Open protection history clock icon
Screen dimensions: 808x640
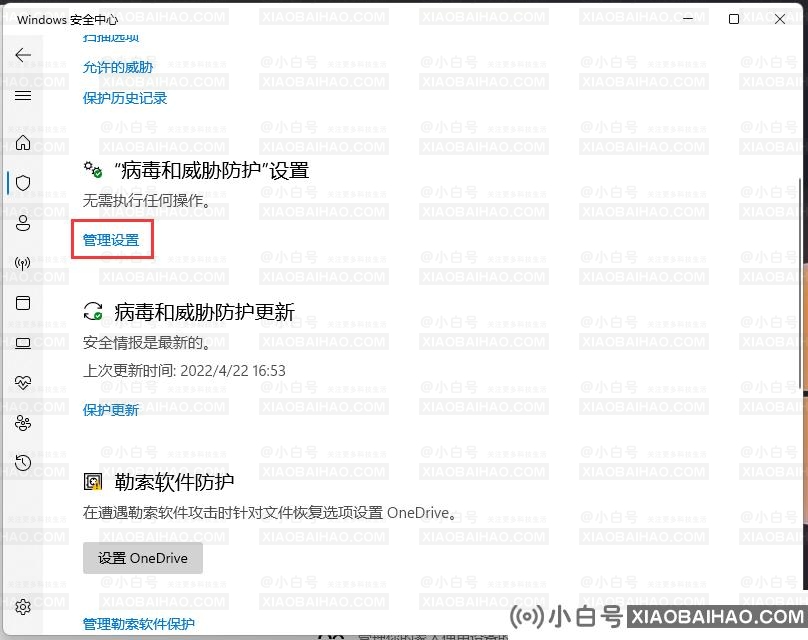pos(23,463)
